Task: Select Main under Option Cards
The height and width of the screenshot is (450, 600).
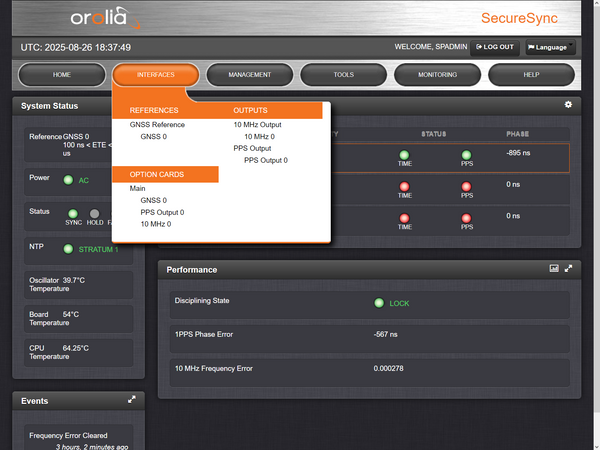Action: (137, 188)
